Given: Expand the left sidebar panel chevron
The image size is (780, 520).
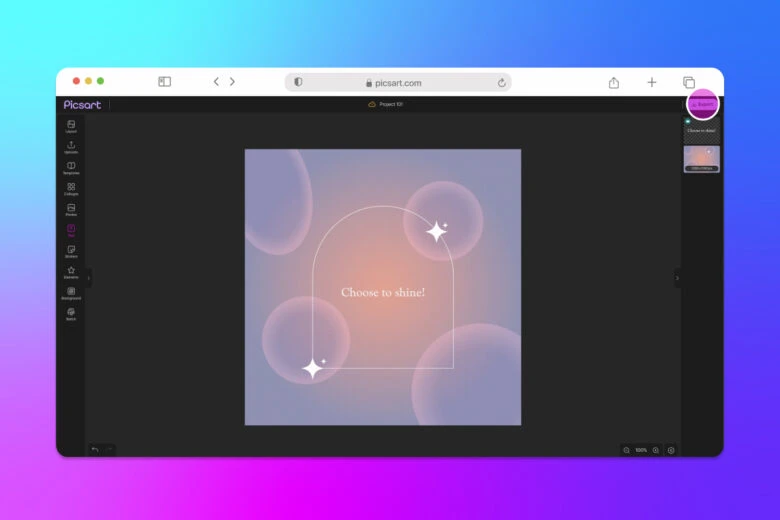Looking at the screenshot, I should coord(89,277).
